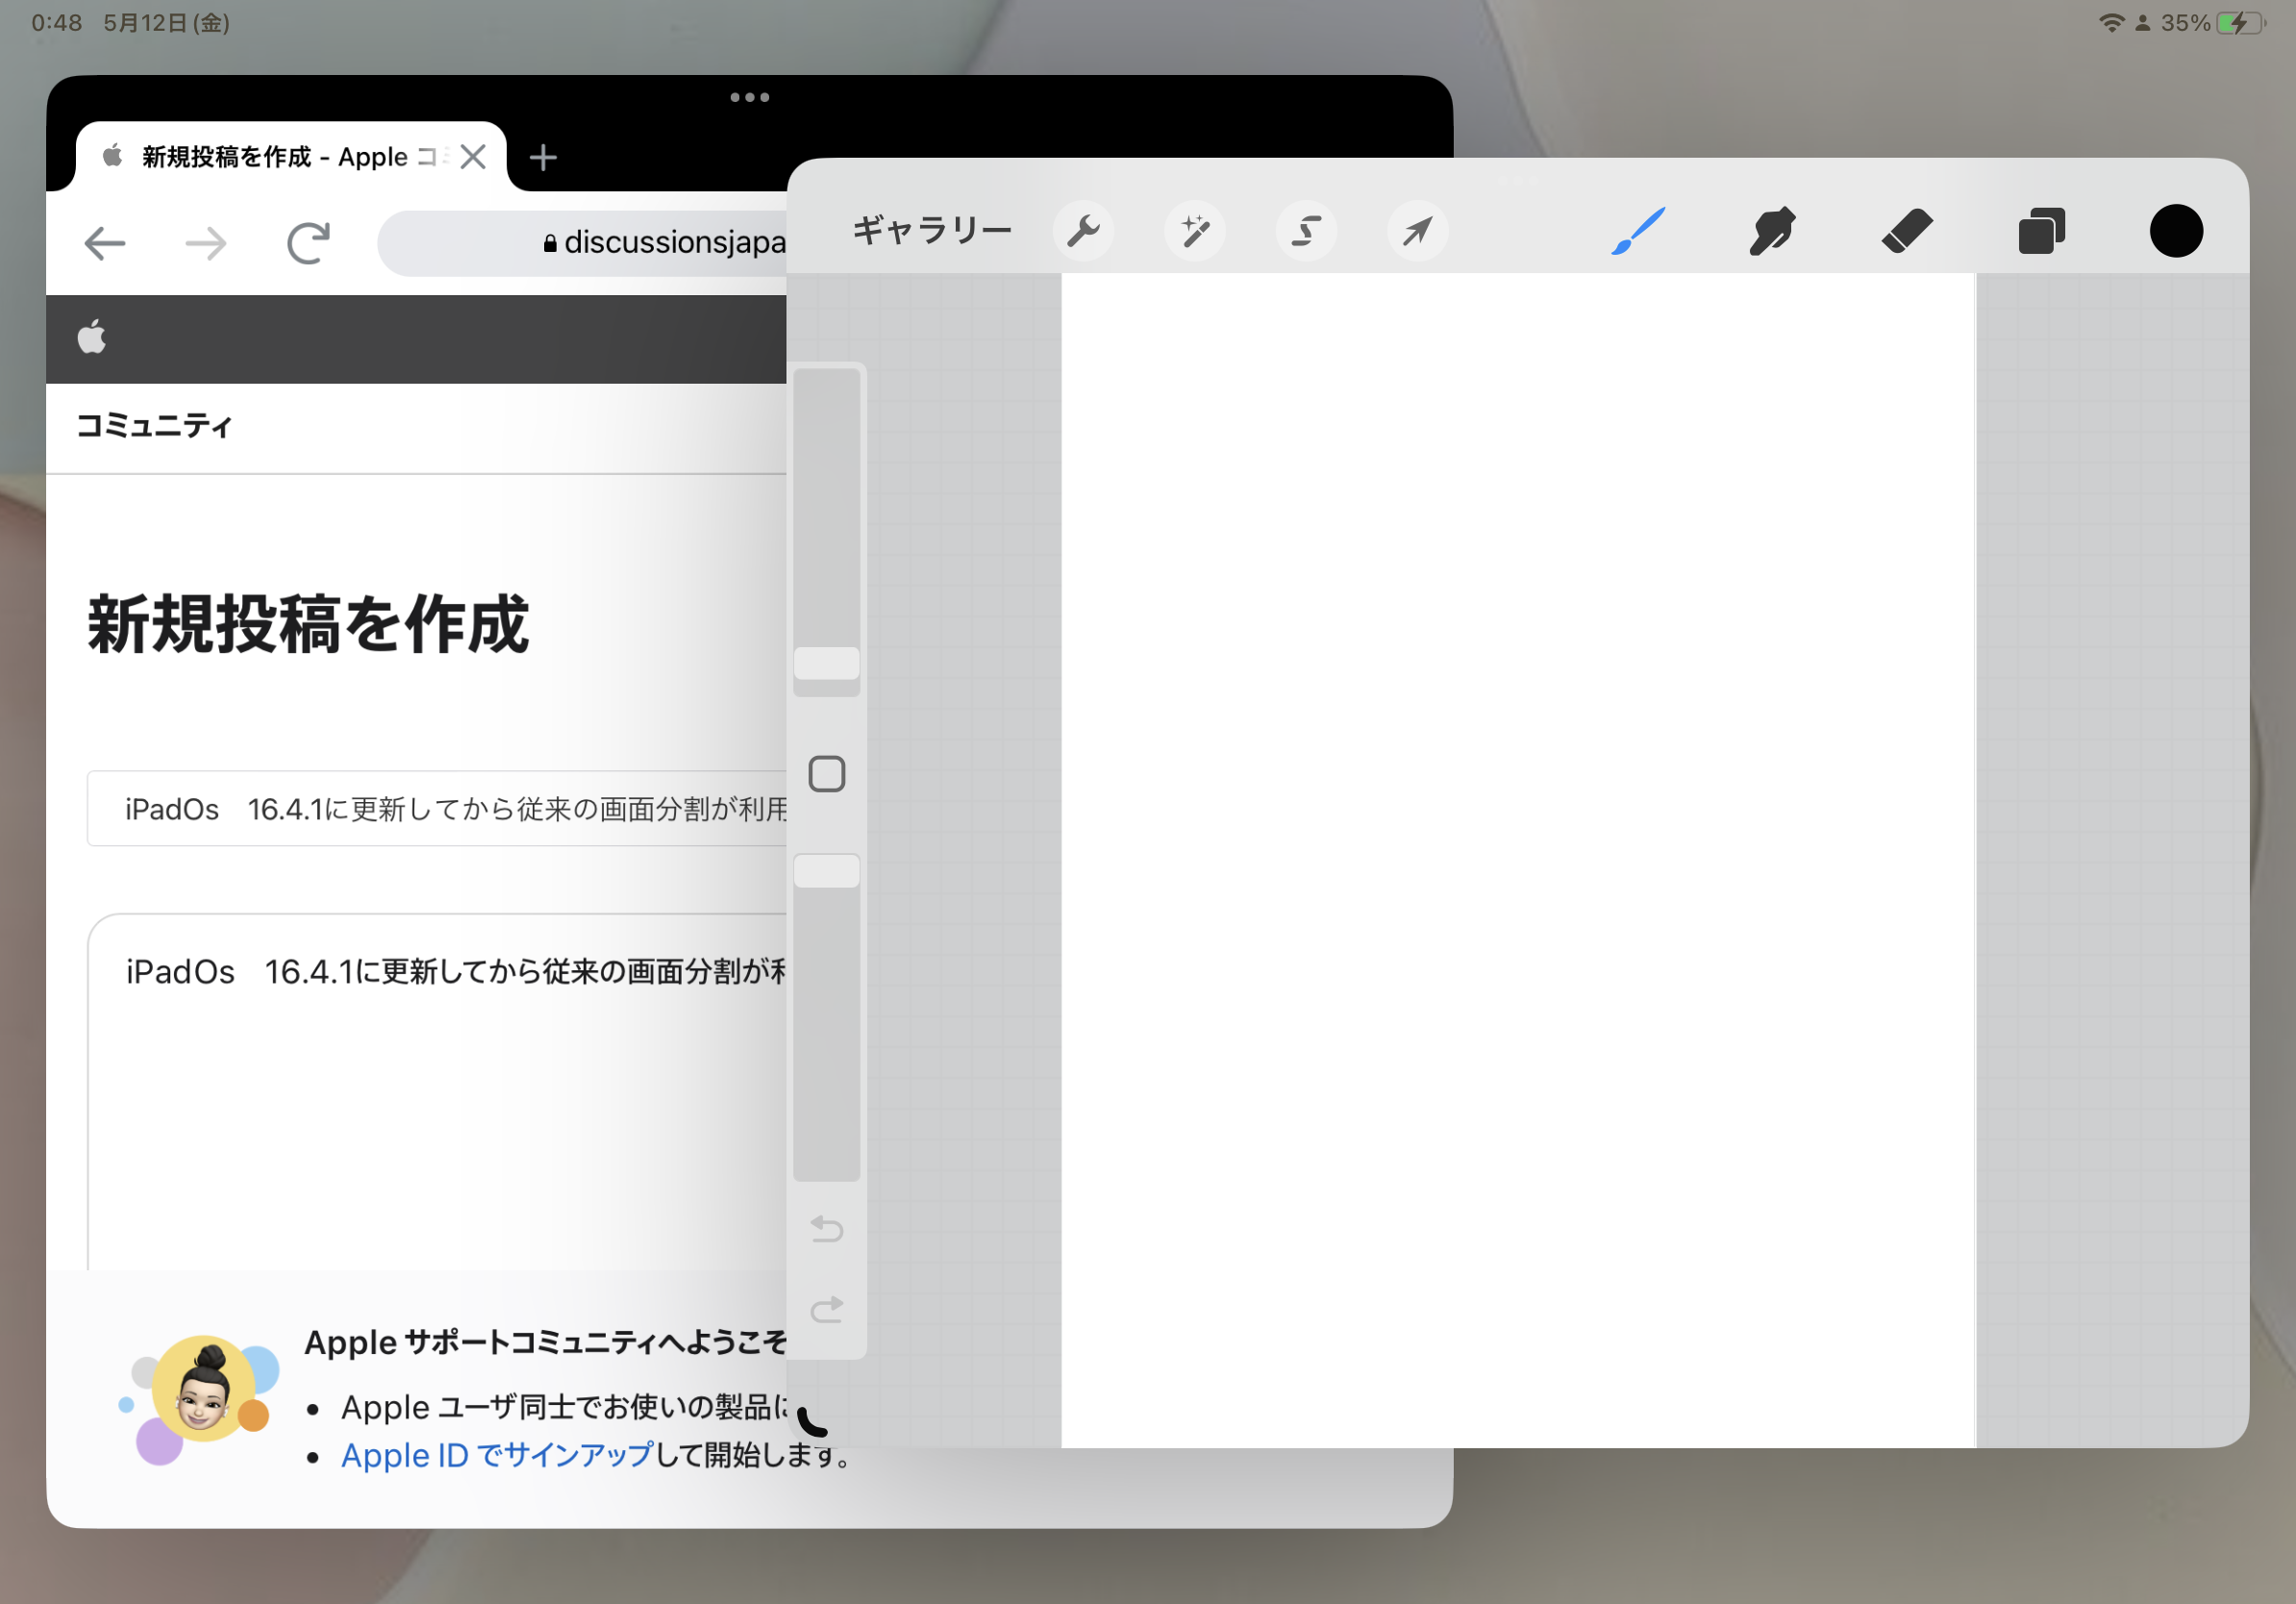Select the blue Brush tool
The width and height of the screenshot is (2296, 1604).
click(1639, 231)
